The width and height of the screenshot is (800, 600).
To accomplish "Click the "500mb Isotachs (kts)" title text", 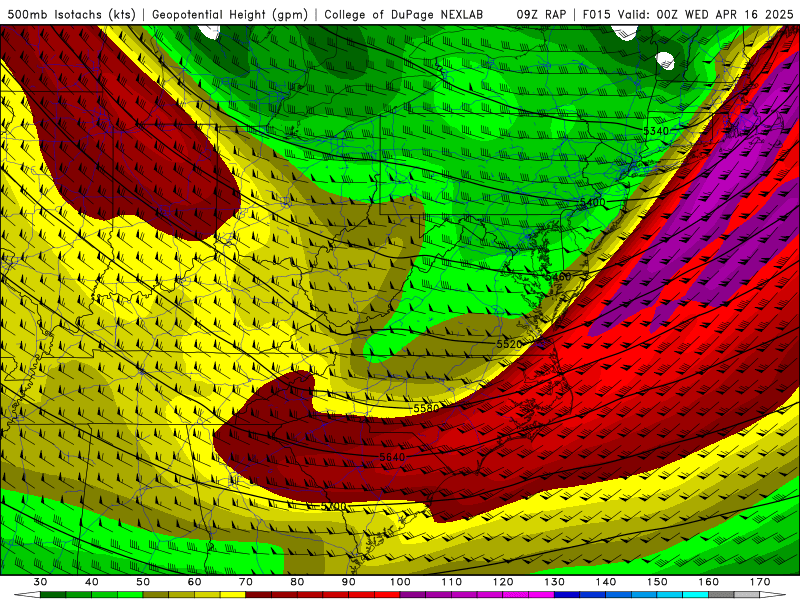I will pyautogui.click(x=72, y=14).
